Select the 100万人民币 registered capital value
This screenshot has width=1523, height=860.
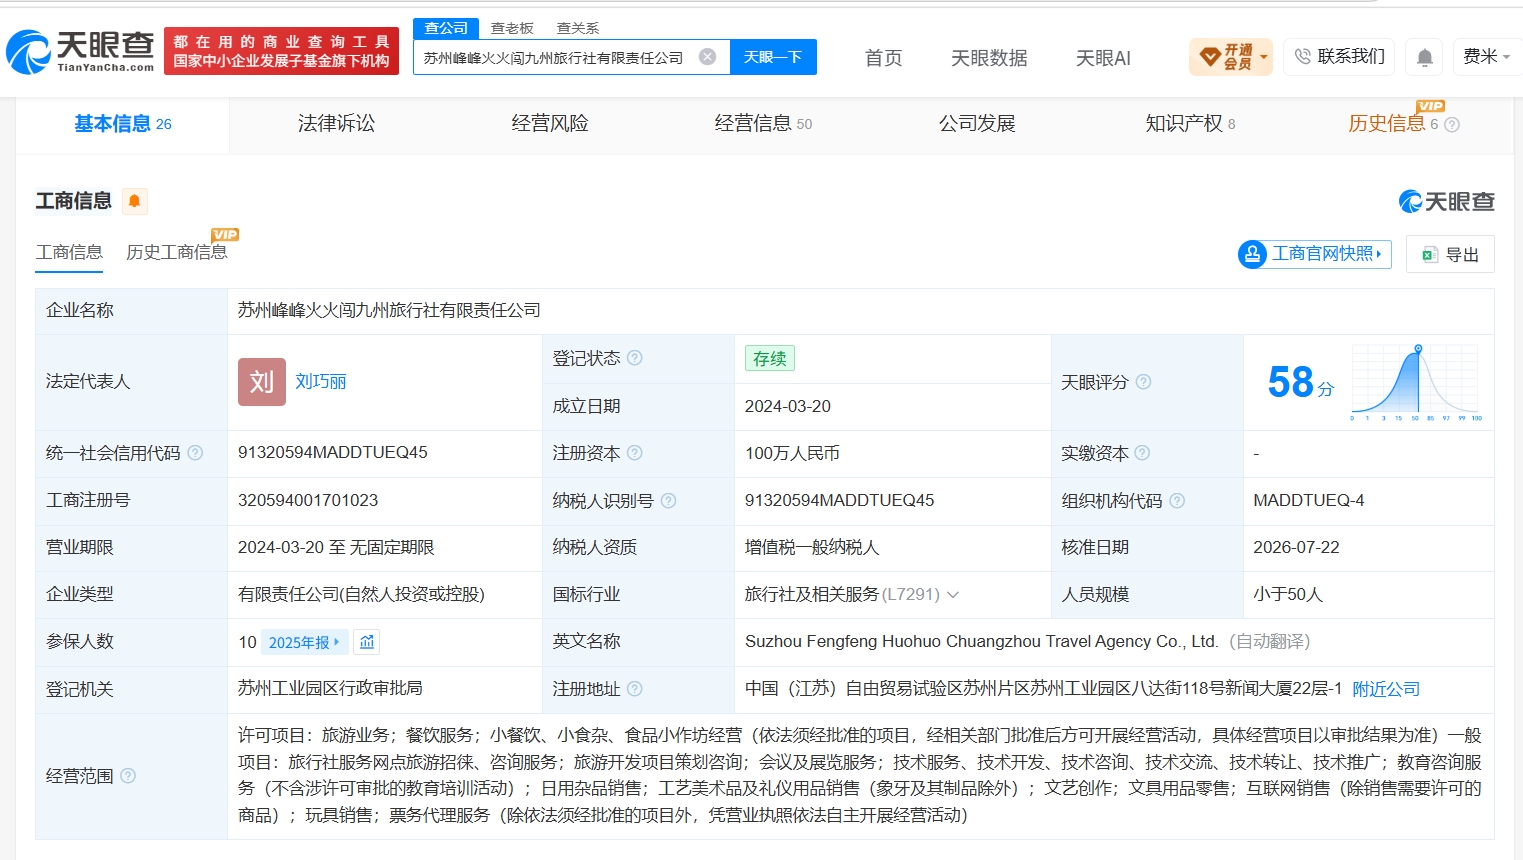(792, 453)
